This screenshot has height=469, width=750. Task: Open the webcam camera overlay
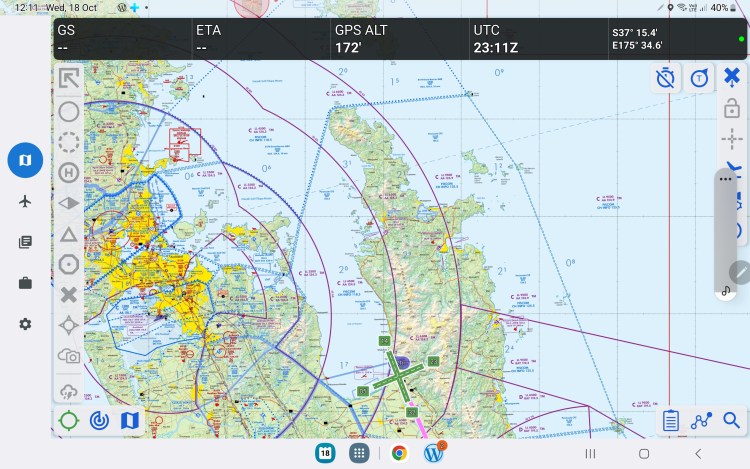69,356
